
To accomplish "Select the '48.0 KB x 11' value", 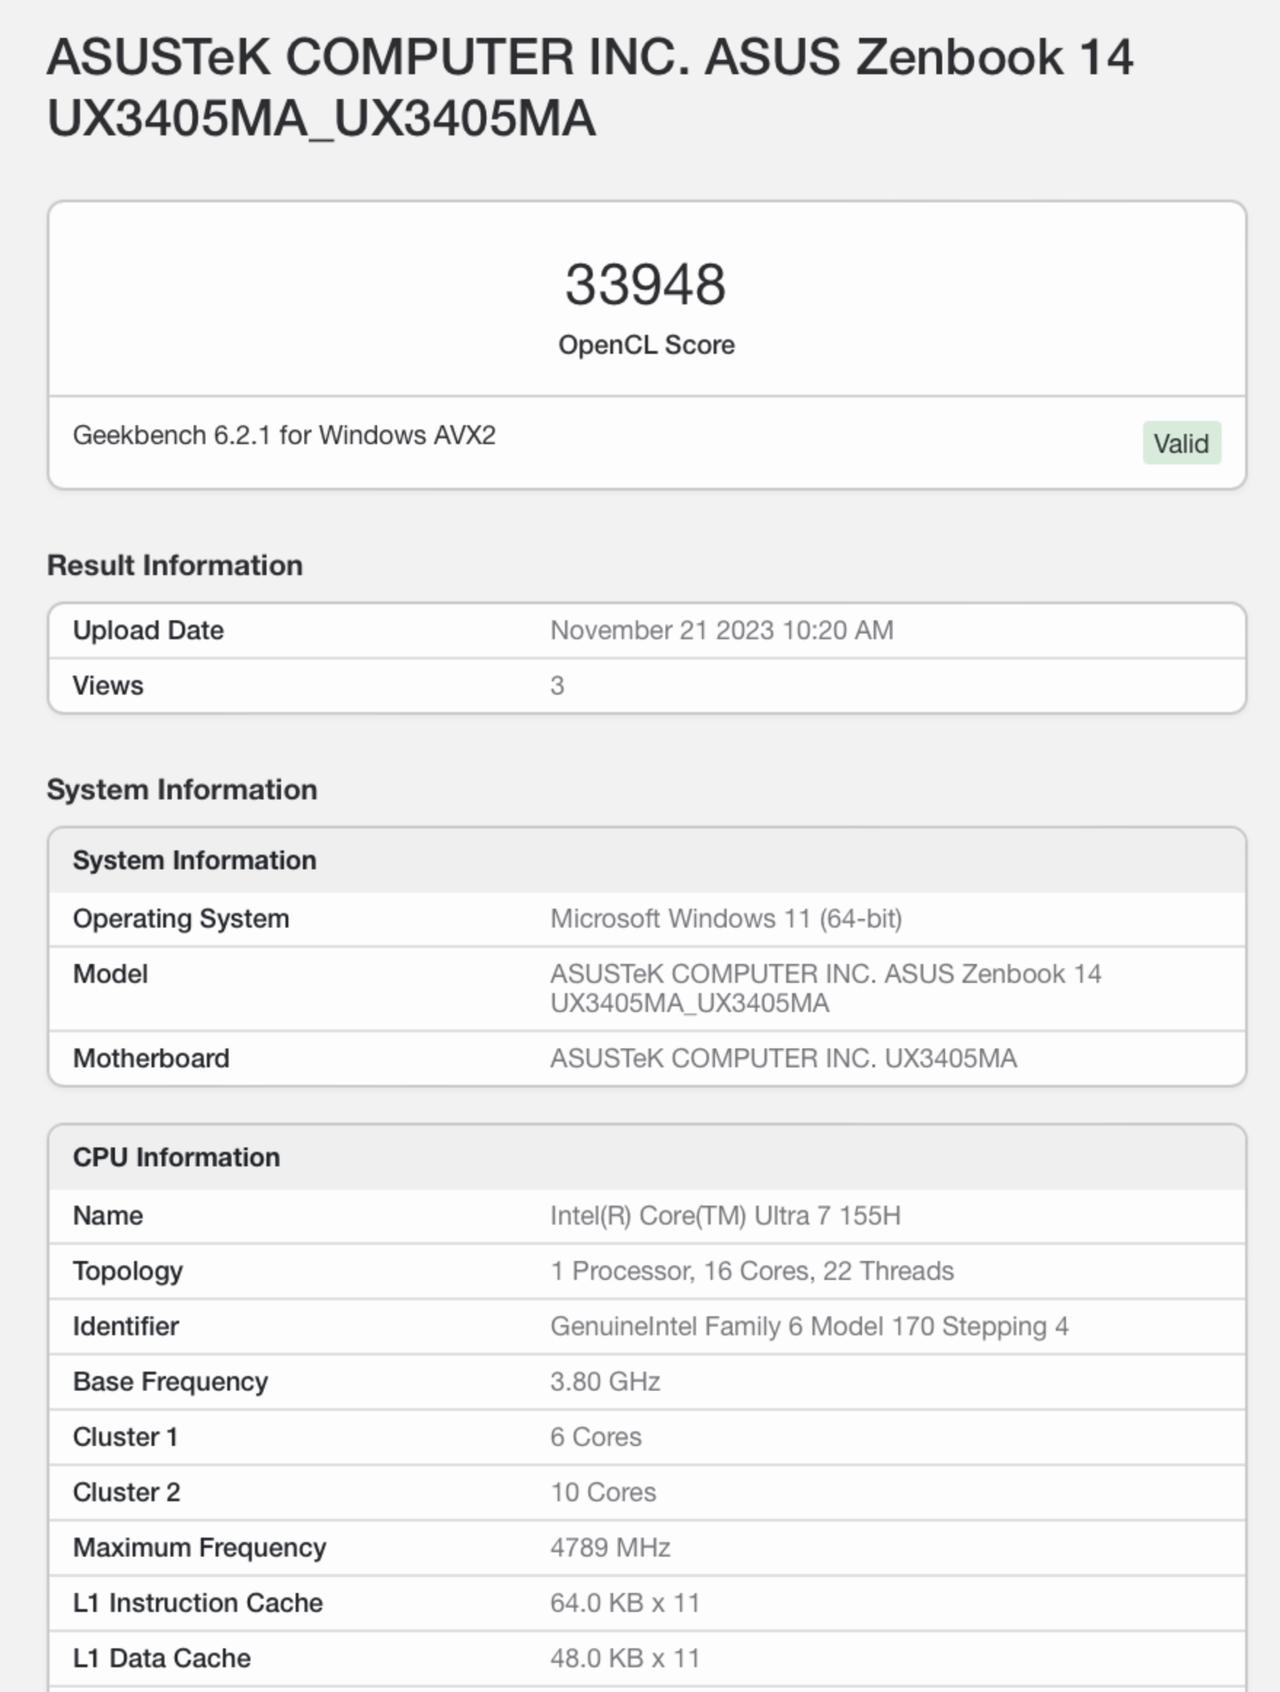I will tap(625, 1657).
